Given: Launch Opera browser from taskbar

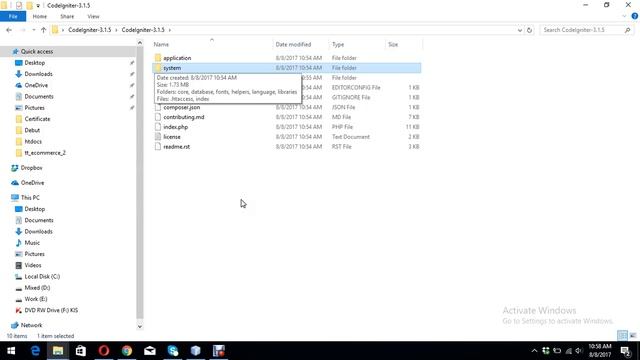Looking at the screenshot, I should point(104,351).
